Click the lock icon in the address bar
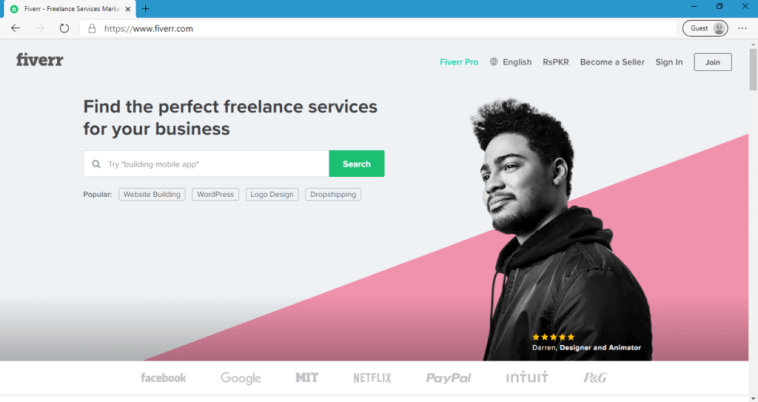Viewport: 758px width, 402px height. coord(92,29)
